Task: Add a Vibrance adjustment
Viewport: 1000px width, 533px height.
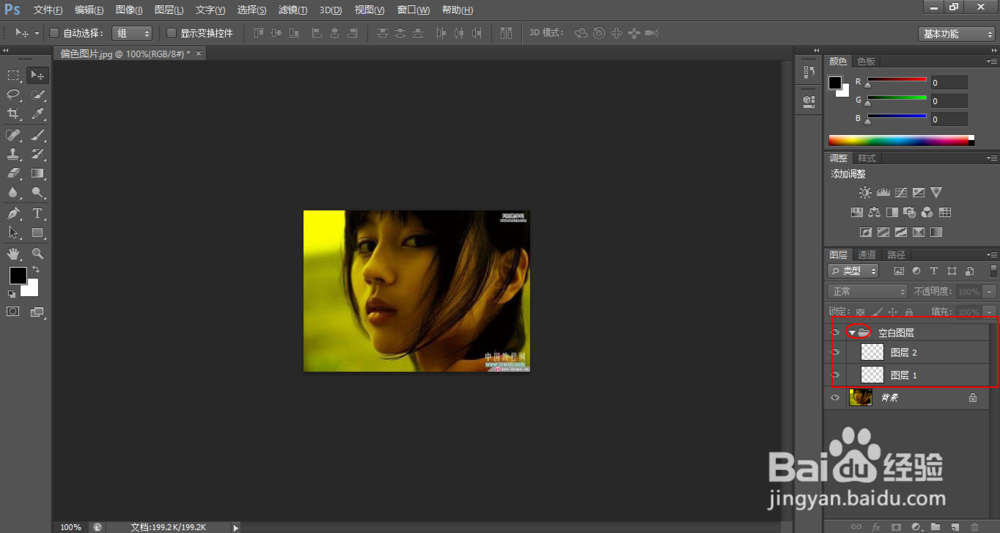Action: pos(936,192)
